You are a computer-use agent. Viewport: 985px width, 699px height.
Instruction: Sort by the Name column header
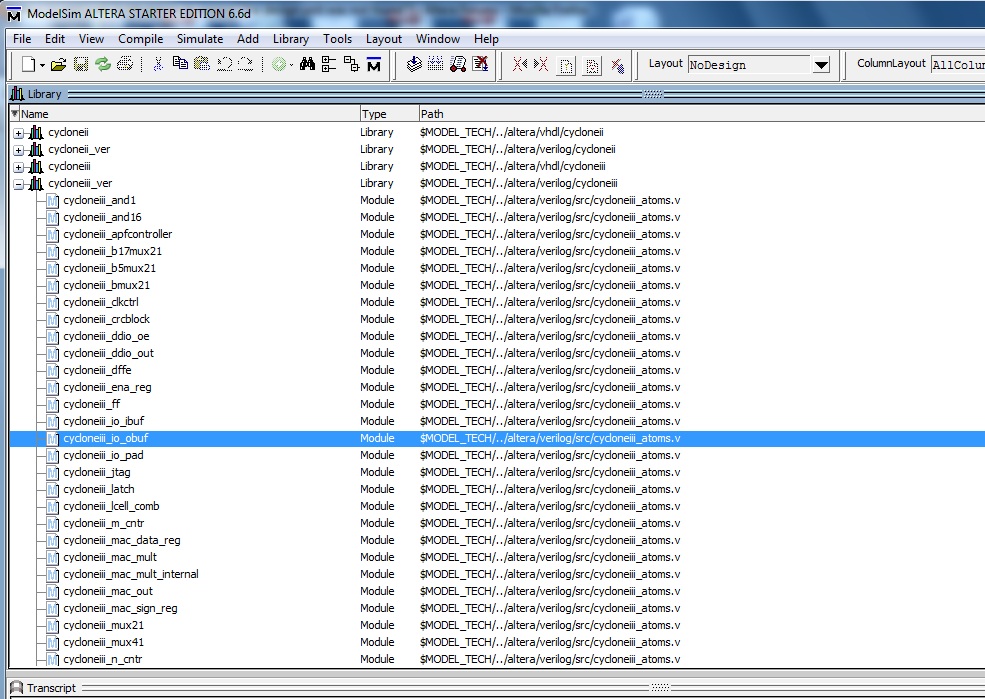coord(189,114)
